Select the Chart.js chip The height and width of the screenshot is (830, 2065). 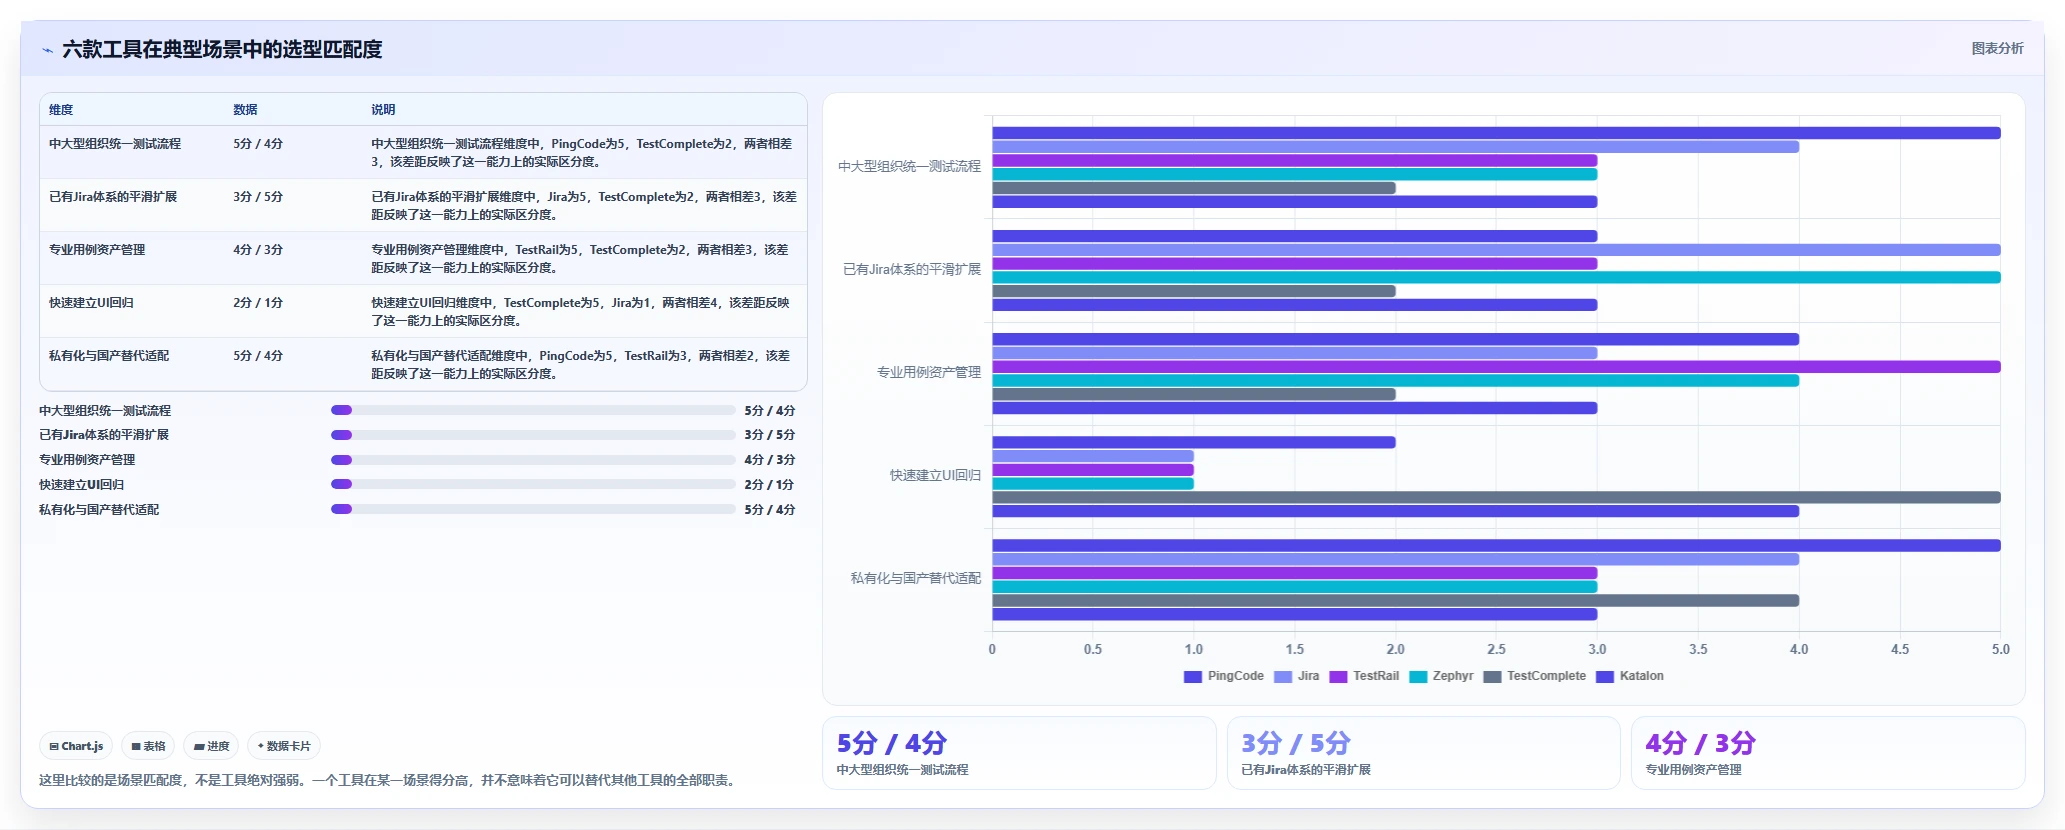coord(76,746)
